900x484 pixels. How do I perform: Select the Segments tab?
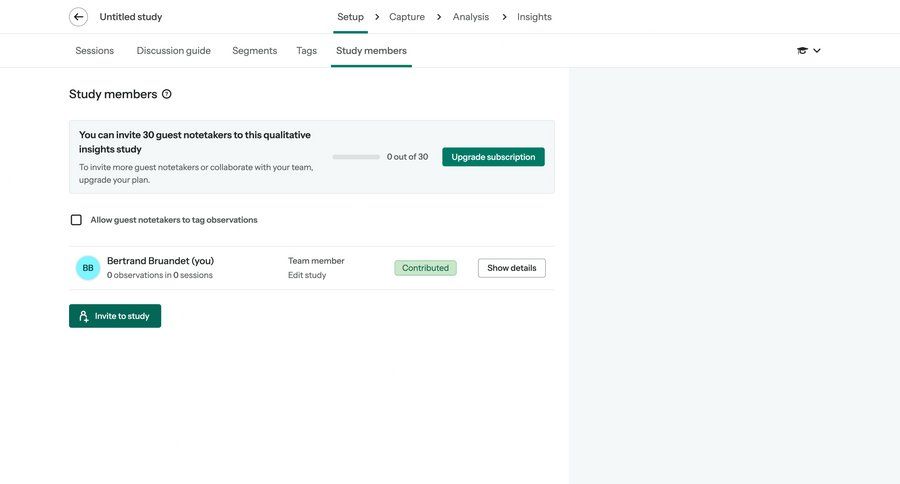point(255,51)
